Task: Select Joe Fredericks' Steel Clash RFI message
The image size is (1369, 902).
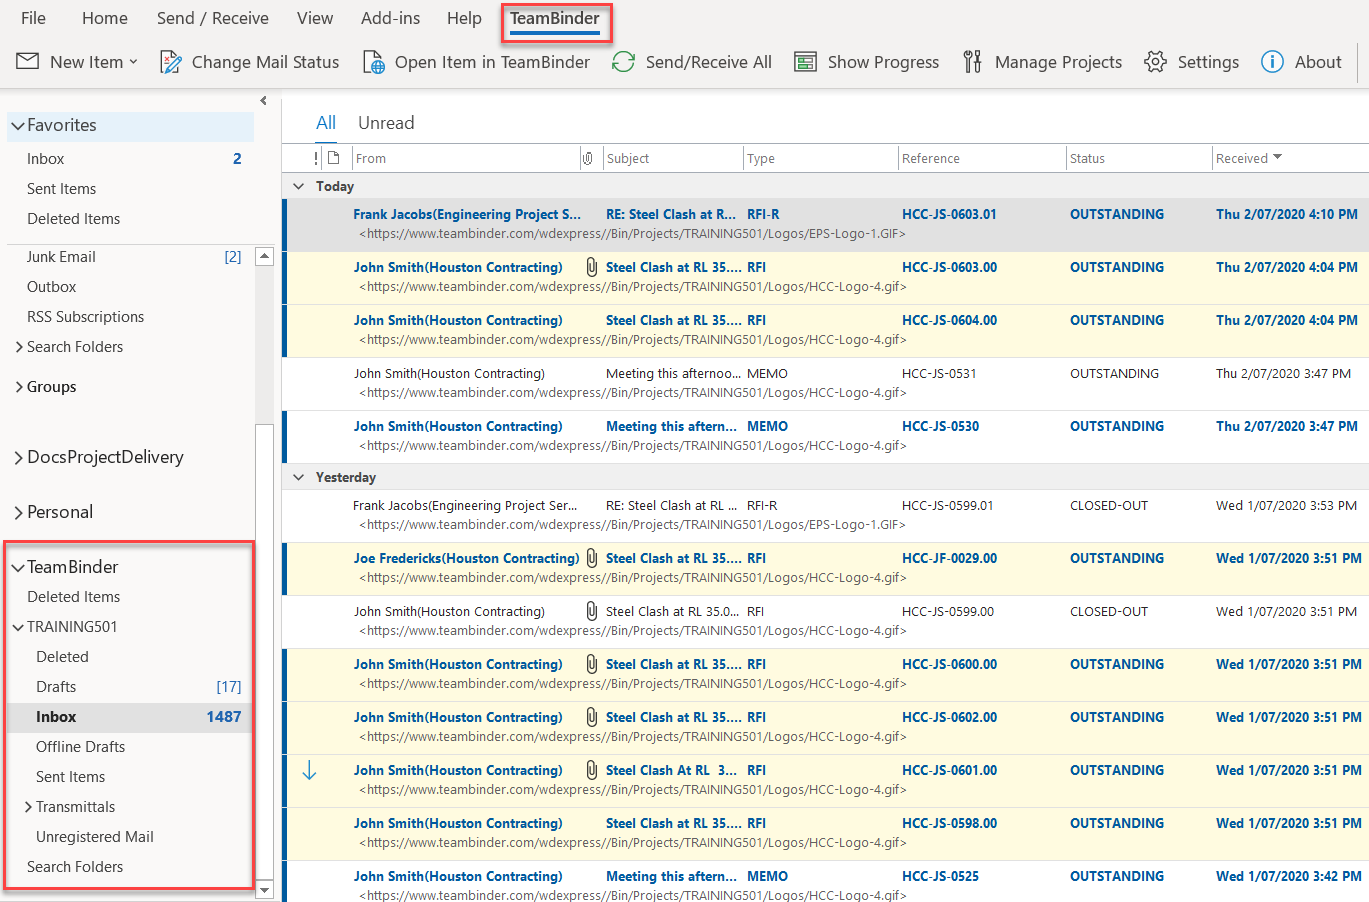Action: click(x=700, y=558)
